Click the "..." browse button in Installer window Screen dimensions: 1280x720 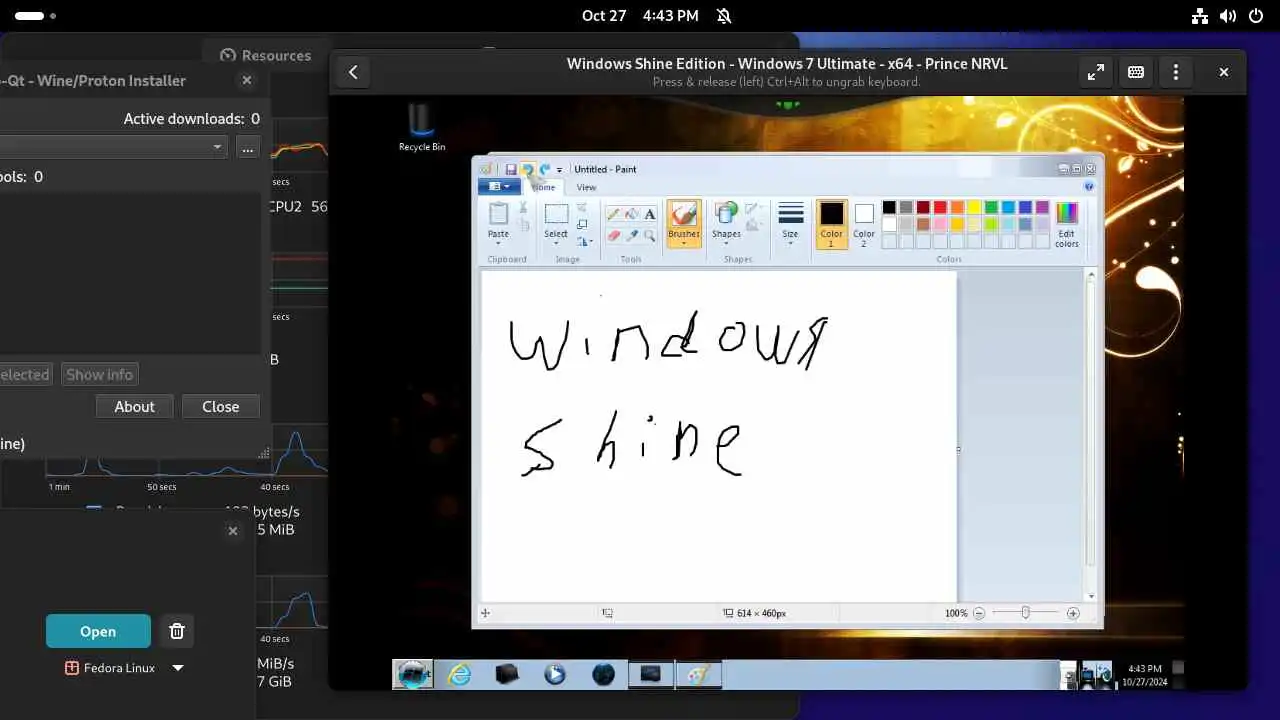(x=248, y=147)
